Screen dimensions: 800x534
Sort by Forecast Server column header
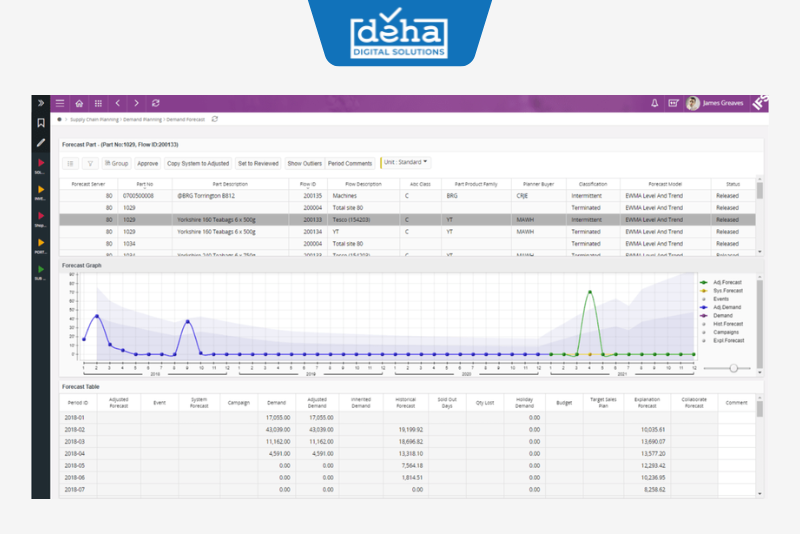click(88, 184)
